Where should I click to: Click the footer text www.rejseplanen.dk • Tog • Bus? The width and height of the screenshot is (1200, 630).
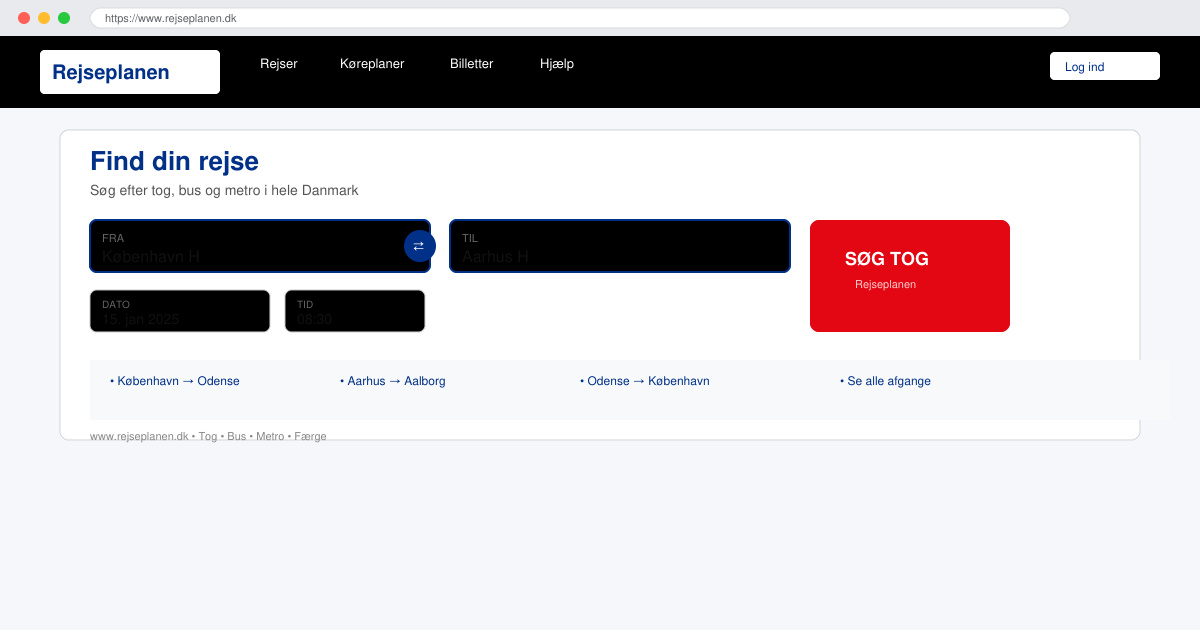click(x=208, y=436)
